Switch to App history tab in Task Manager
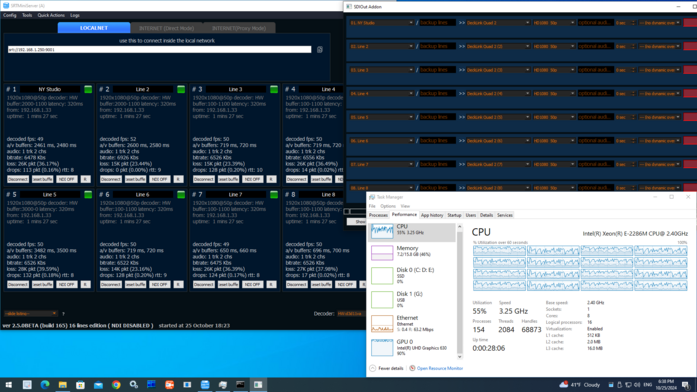 click(x=432, y=215)
